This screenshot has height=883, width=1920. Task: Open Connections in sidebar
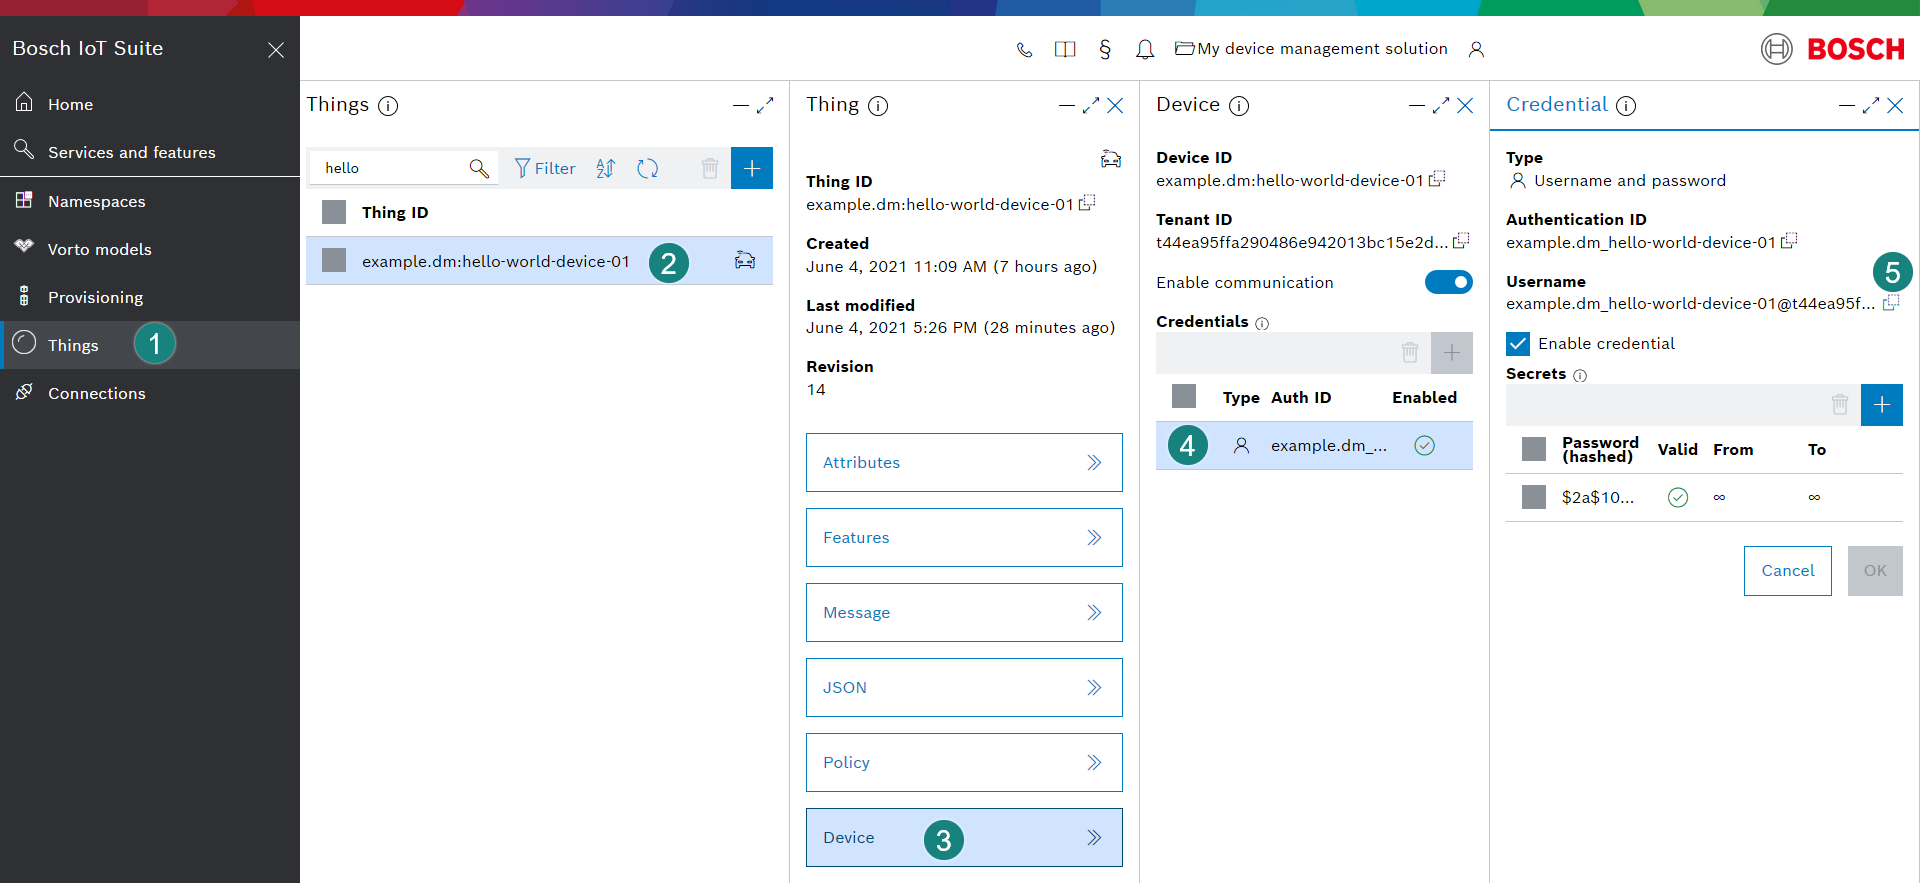pos(150,393)
